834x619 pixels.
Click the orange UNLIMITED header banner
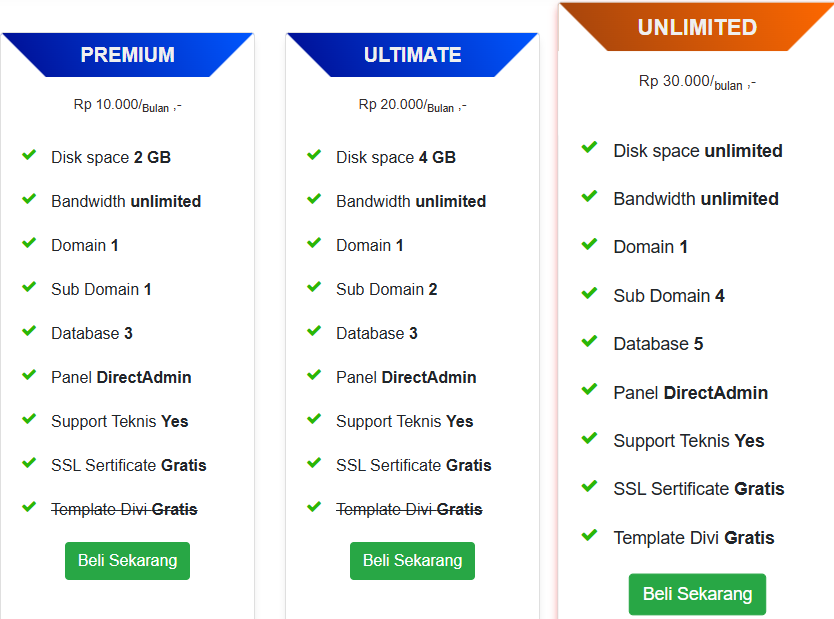[x=697, y=27]
